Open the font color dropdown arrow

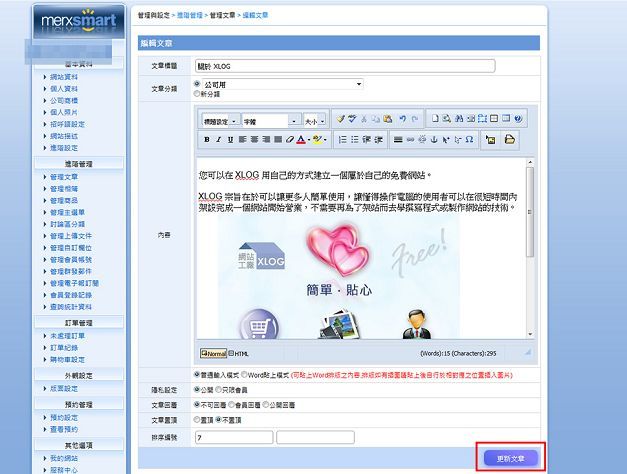click(309, 140)
